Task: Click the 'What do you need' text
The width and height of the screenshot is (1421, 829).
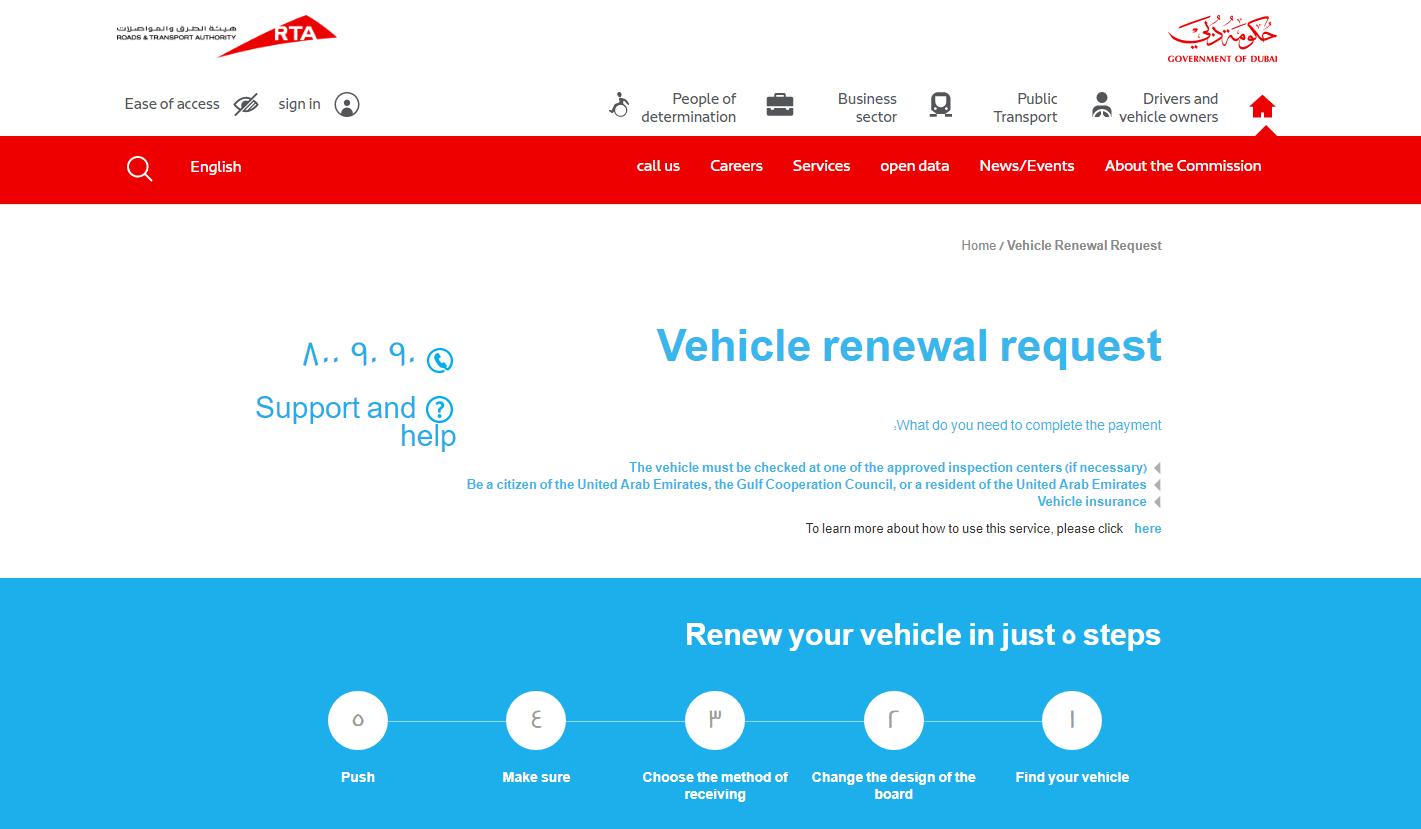Action: pyautogui.click(x=1028, y=425)
